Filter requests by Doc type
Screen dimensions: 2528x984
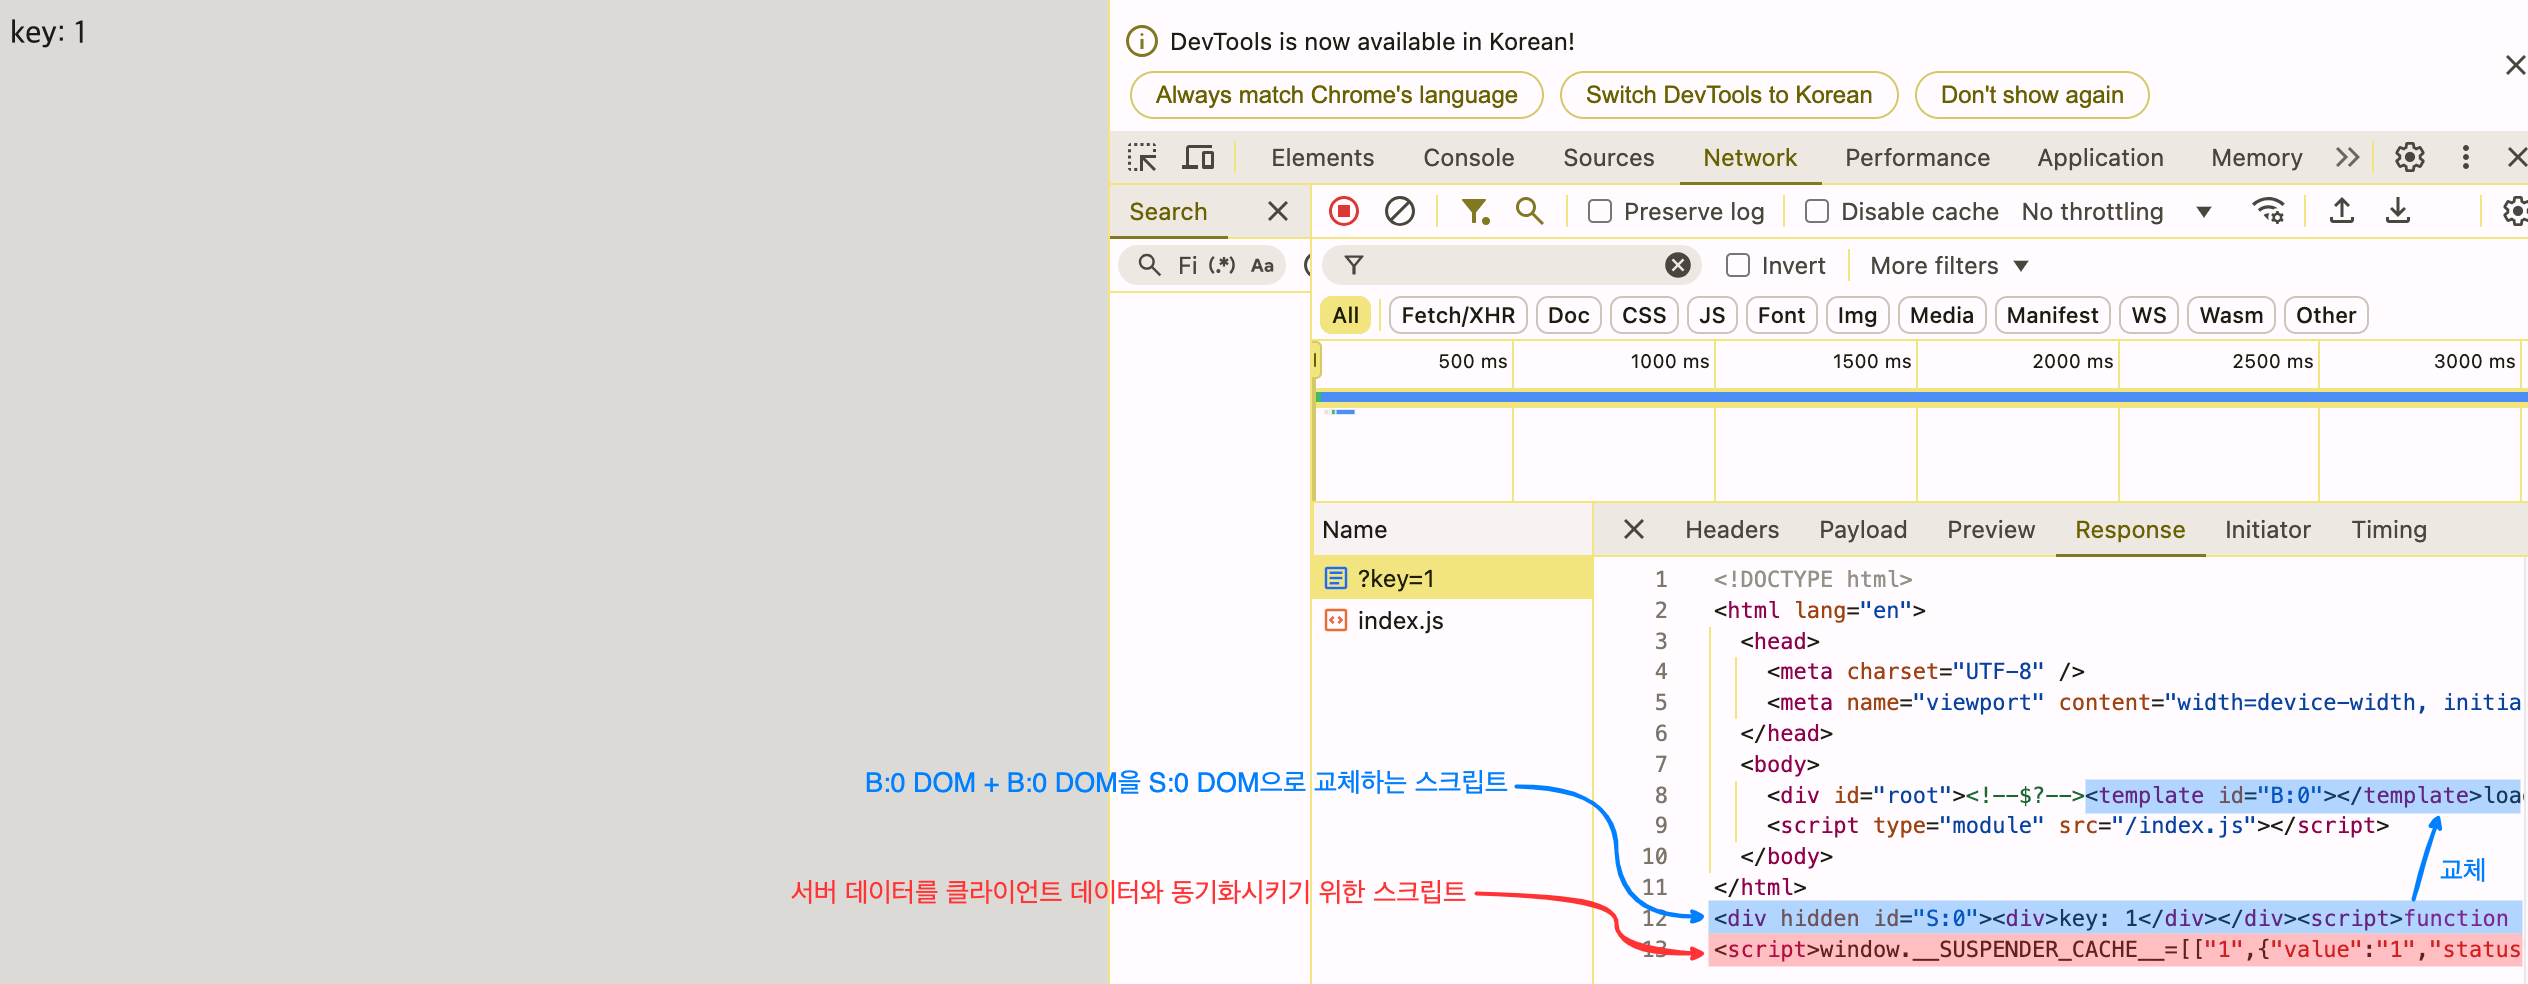pyautogui.click(x=1568, y=315)
